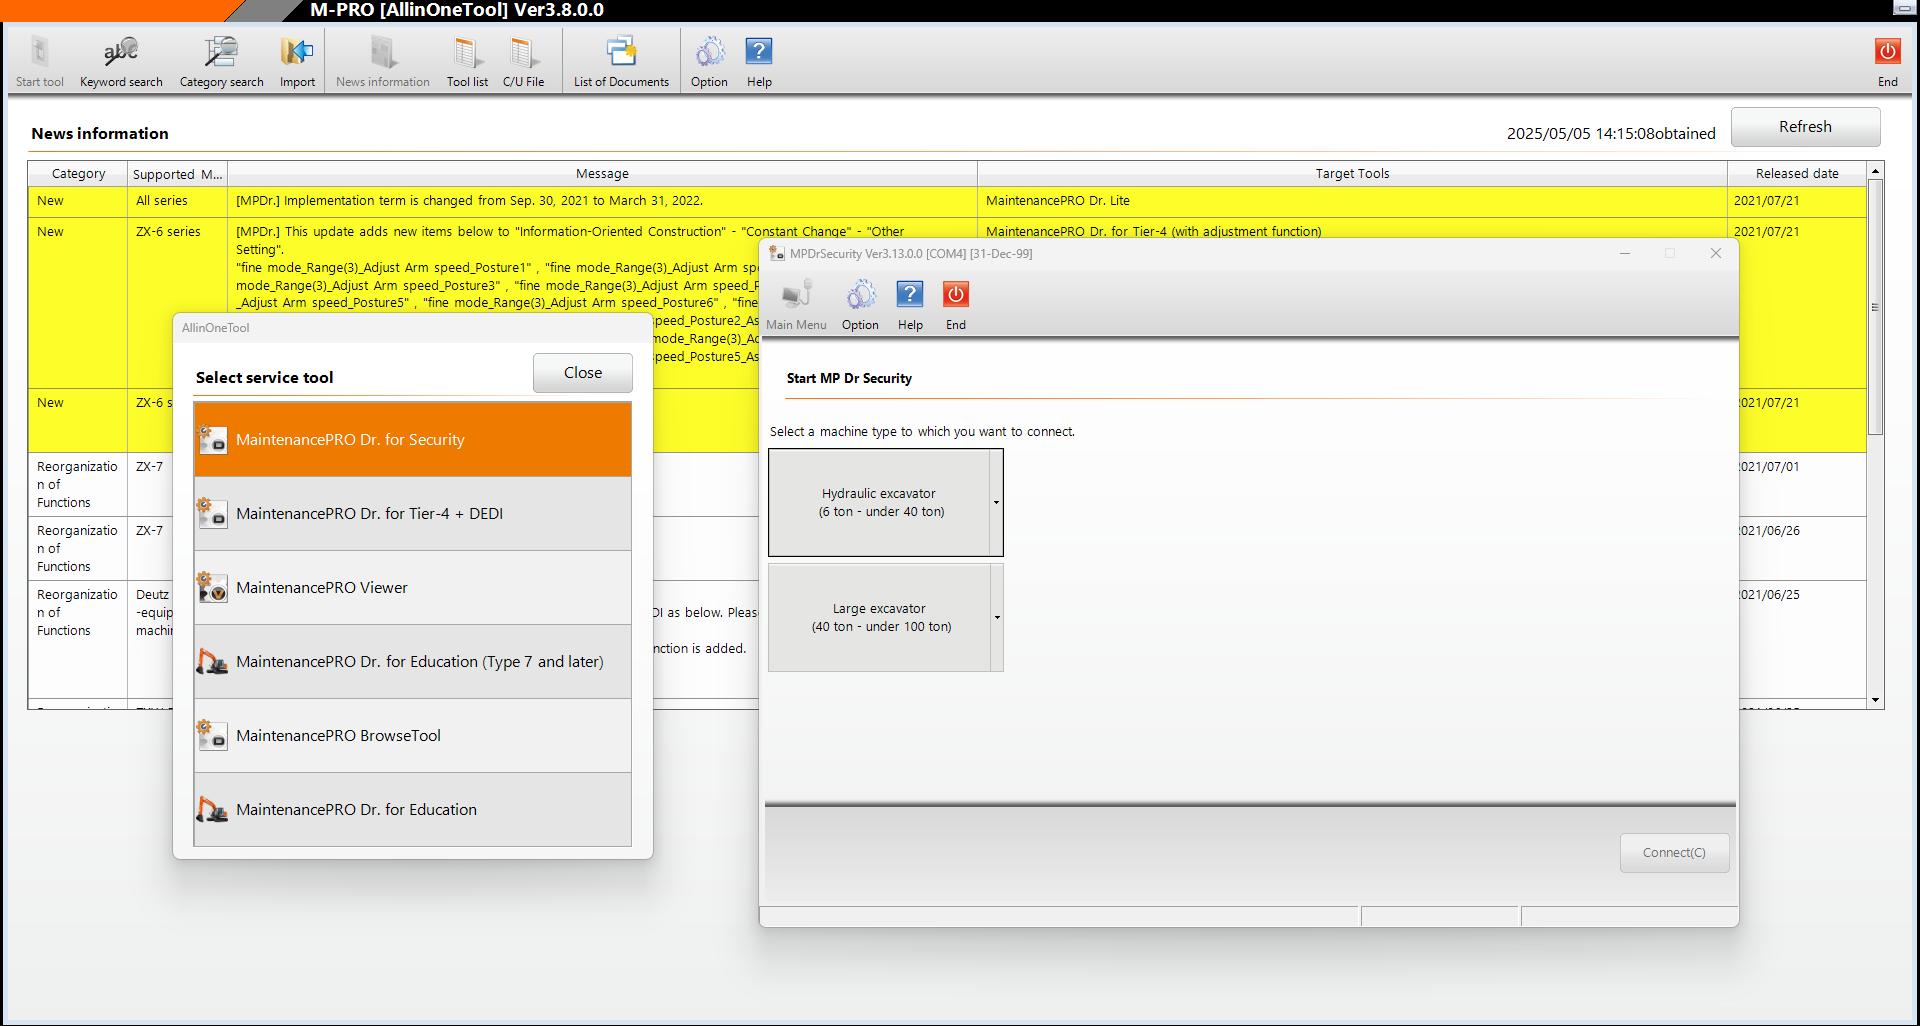
Task: Click the 2025/05/05 14:15:08 obtained timestamp
Action: [1611, 133]
